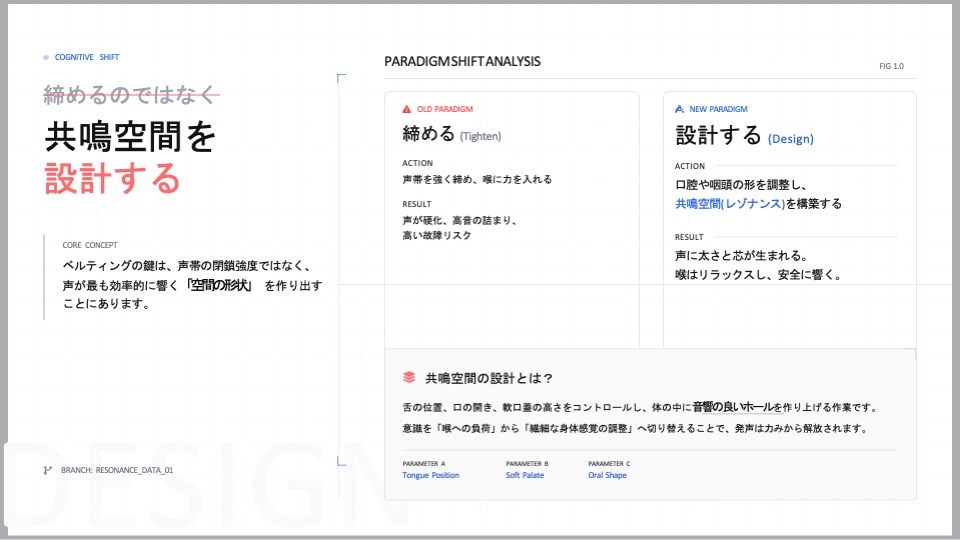The image size is (960, 540).
Task: Click the FIG 1.0 label
Action: [891, 66]
